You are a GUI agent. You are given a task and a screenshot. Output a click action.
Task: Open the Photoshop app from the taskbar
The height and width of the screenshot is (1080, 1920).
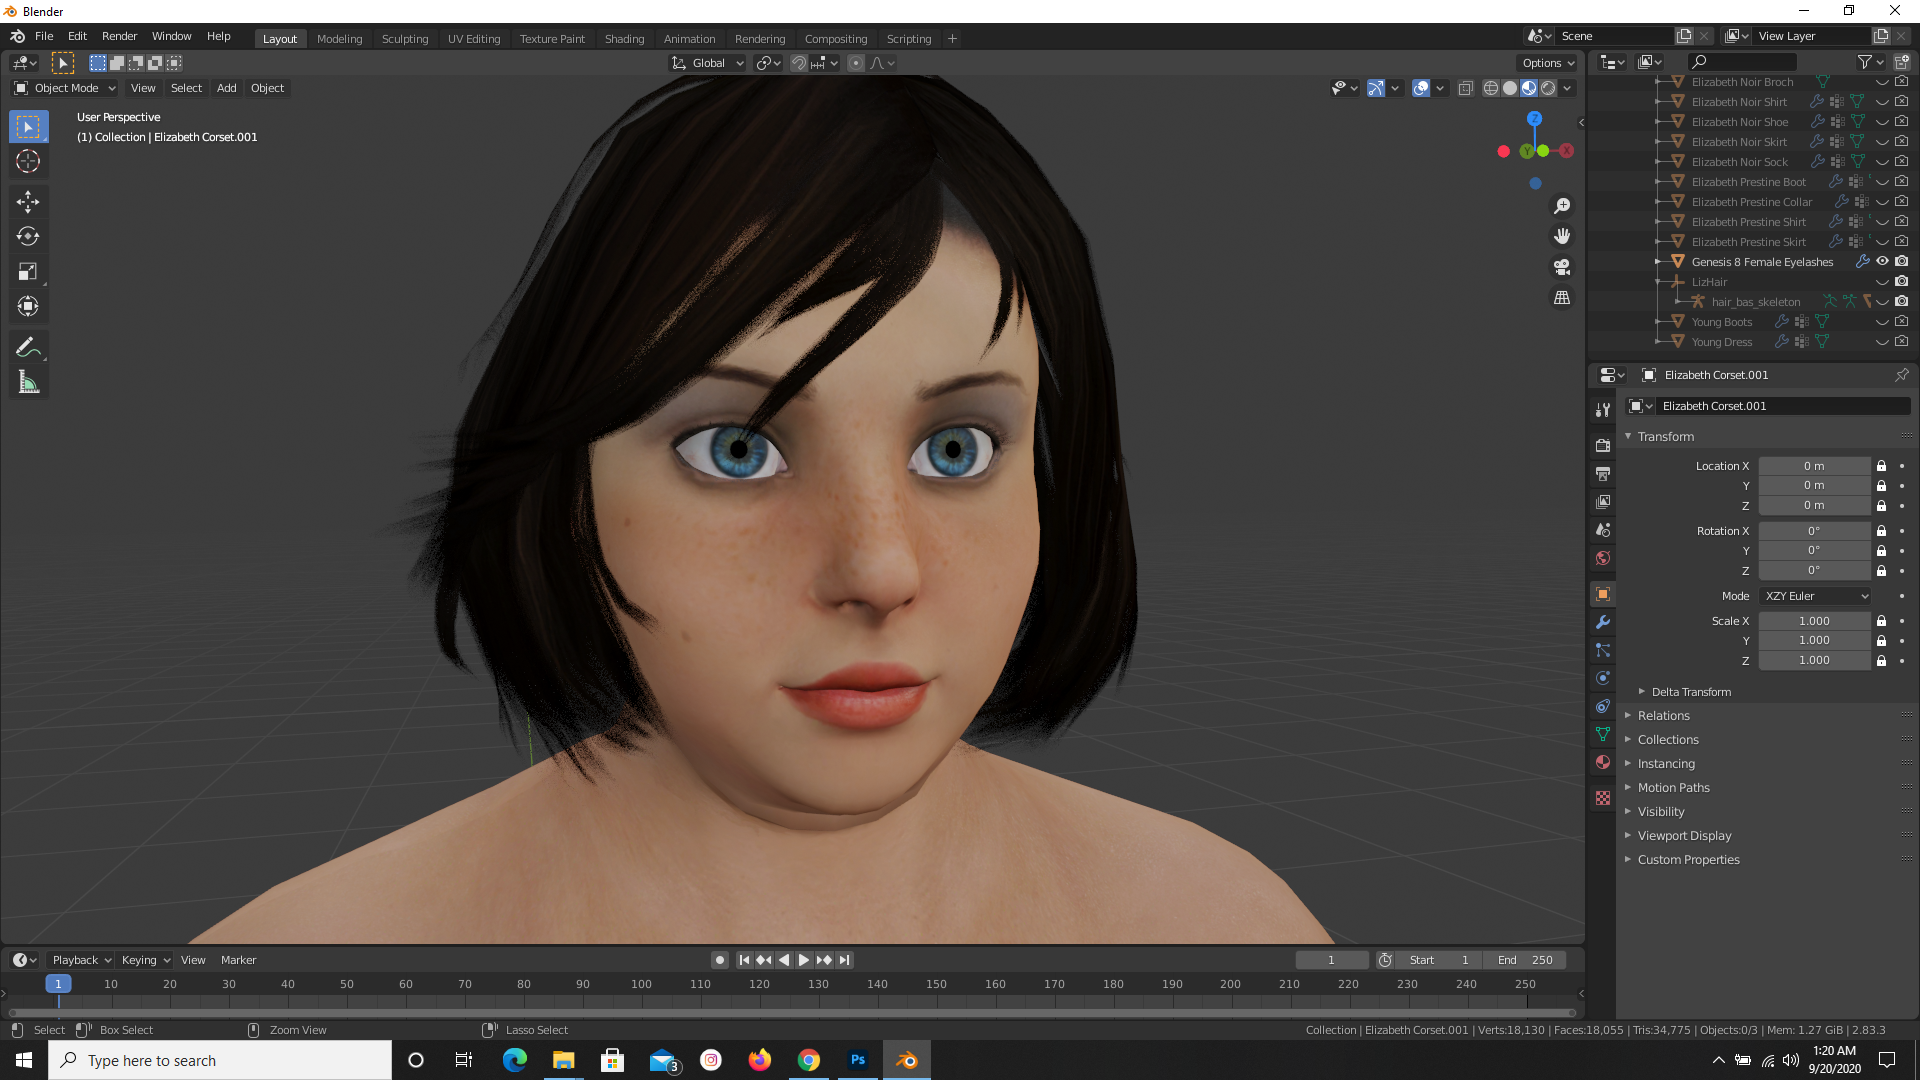point(858,1060)
